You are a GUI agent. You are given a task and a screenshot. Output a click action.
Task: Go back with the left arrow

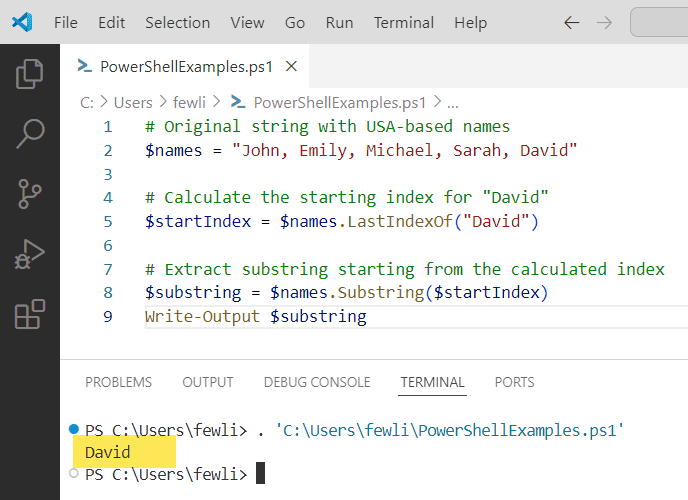(571, 22)
